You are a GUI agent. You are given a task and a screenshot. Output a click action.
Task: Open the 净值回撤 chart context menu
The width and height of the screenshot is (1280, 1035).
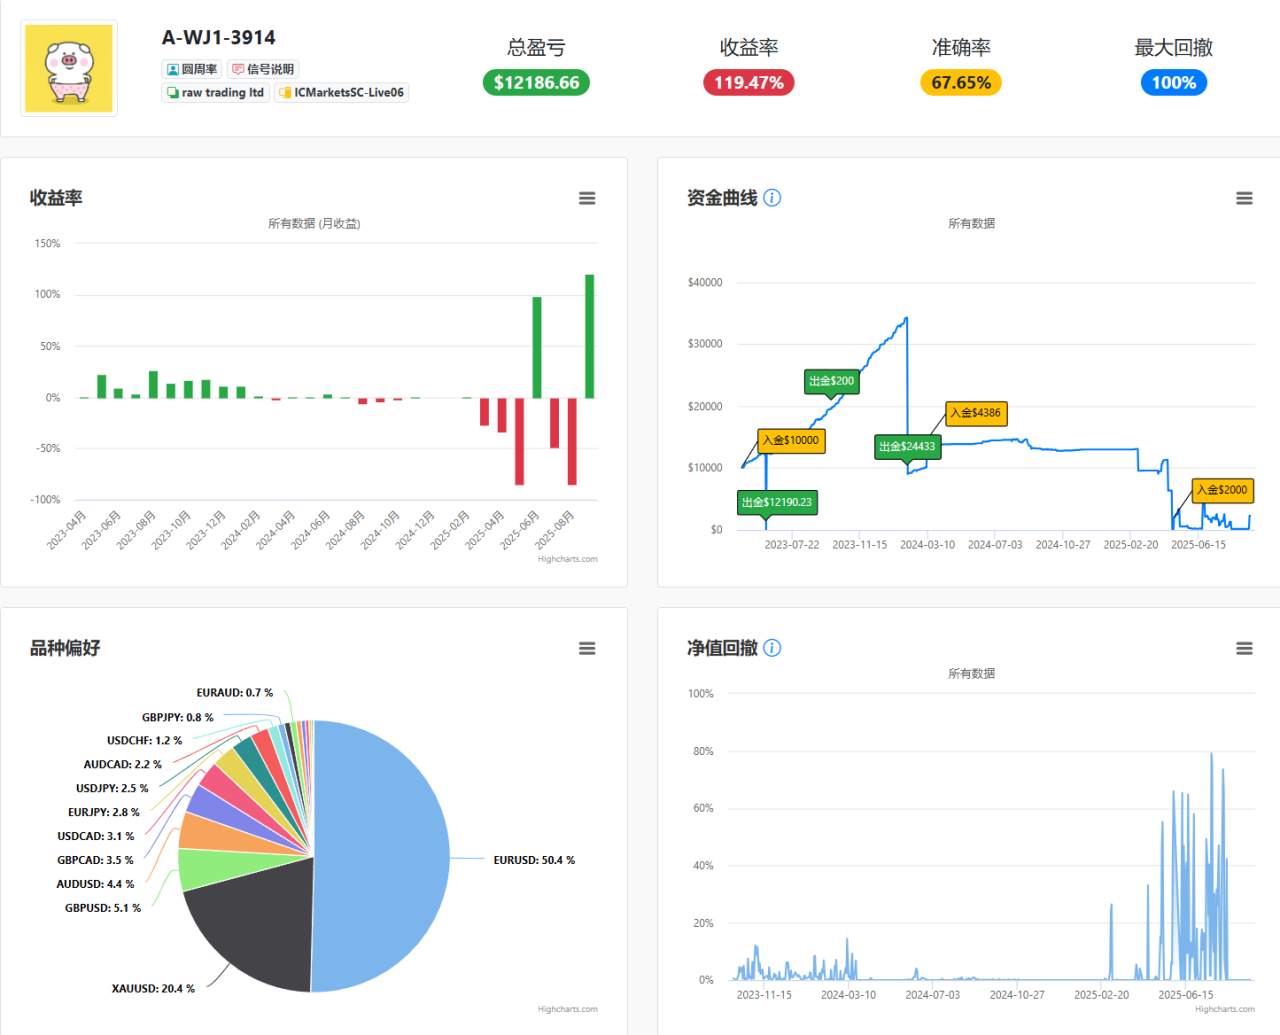click(1244, 648)
